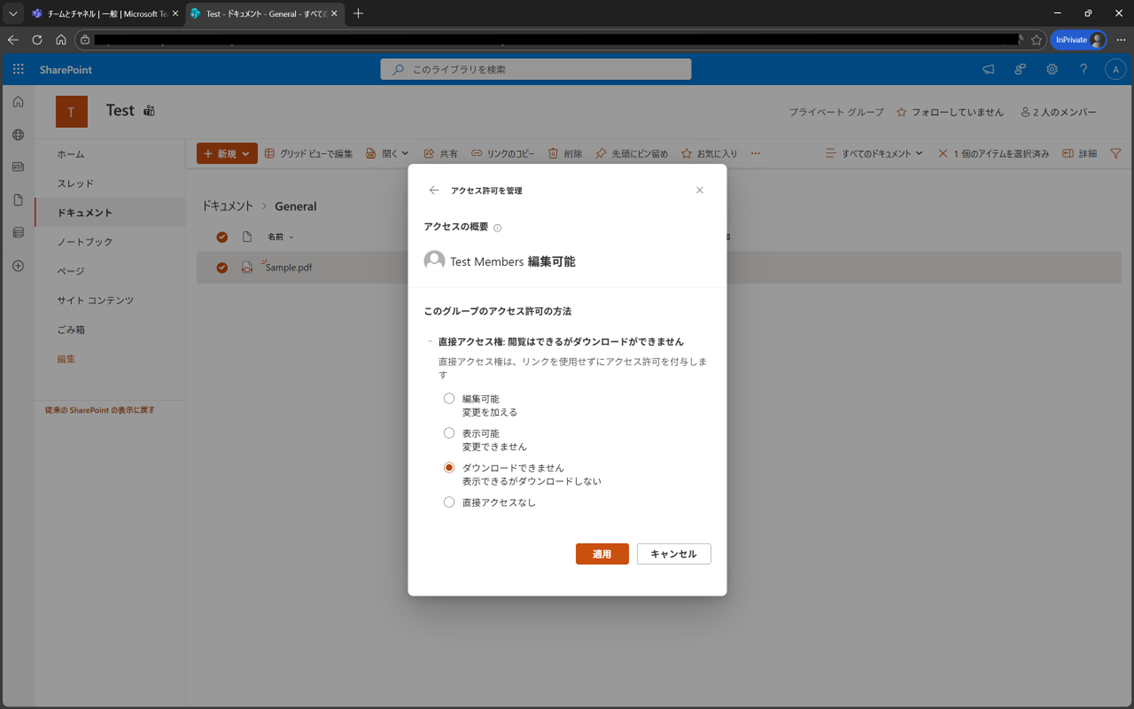Open ページ in site navigation
The width and height of the screenshot is (1134, 709).
pyautogui.click(x=71, y=271)
